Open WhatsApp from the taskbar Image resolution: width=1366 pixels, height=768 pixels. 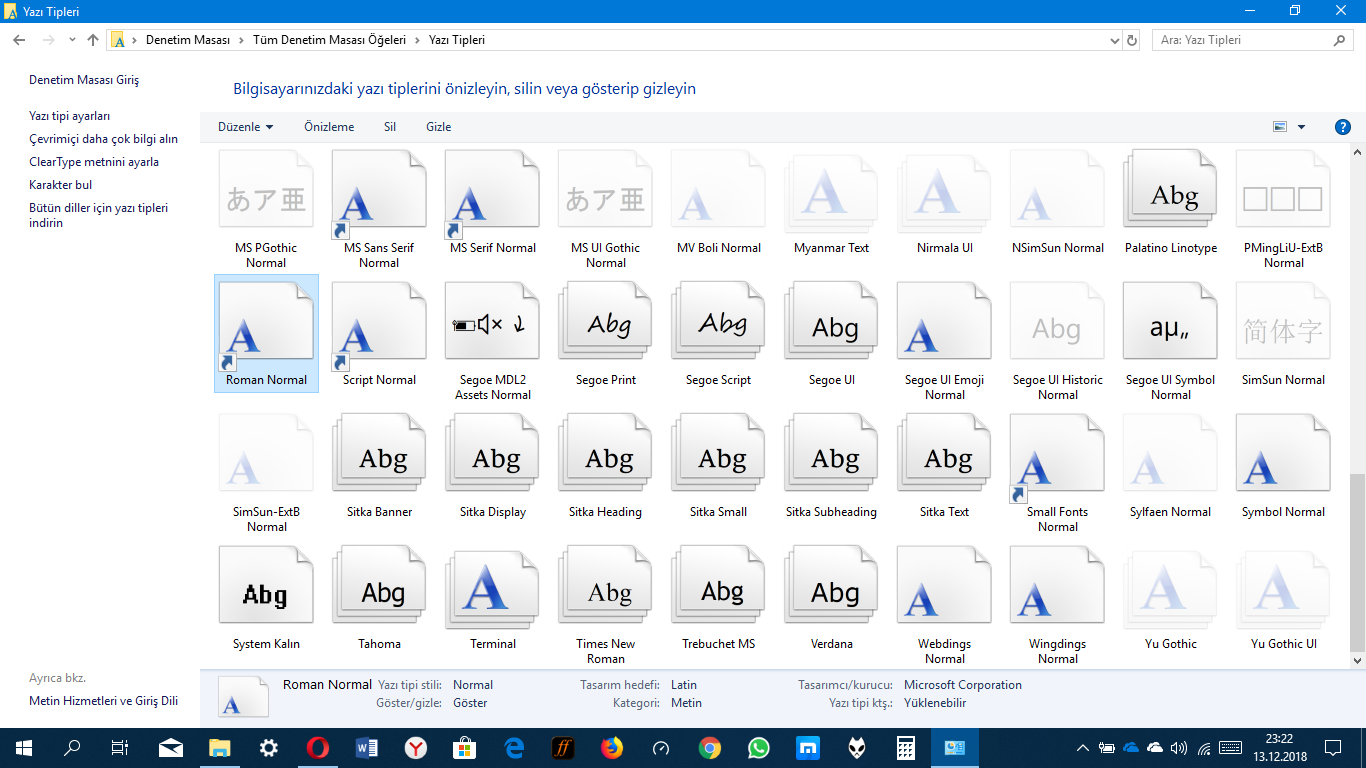[x=759, y=748]
